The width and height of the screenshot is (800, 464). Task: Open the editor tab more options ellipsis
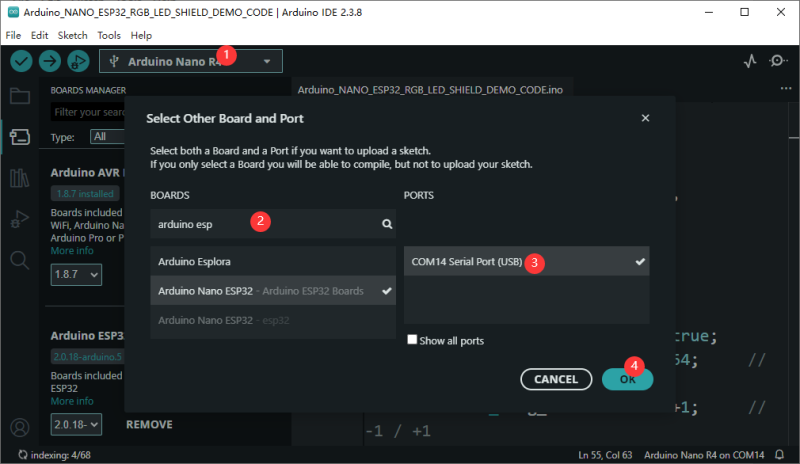[x=786, y=89]
